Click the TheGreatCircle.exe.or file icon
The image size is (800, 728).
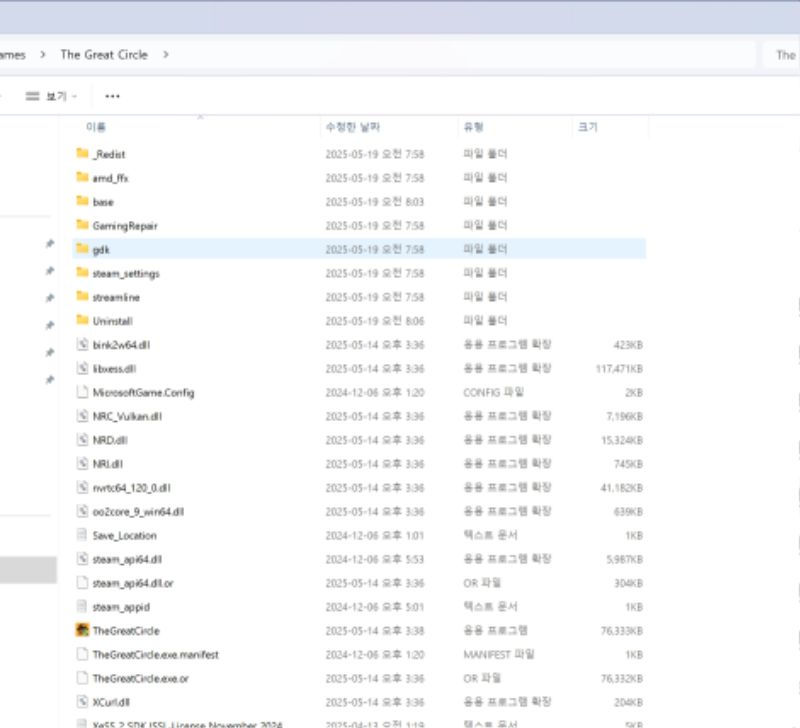[82, 679]
